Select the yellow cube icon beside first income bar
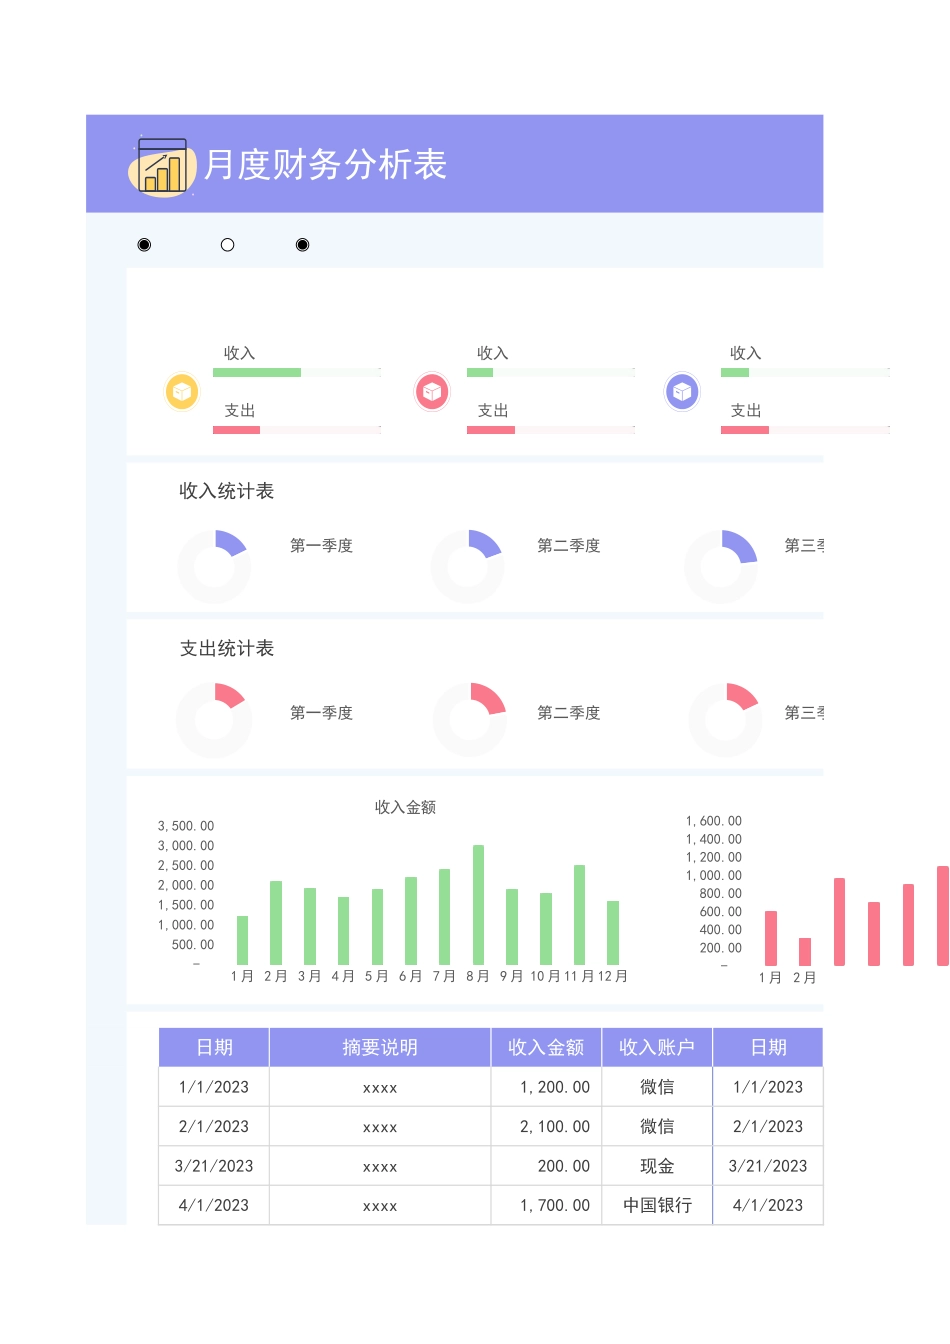950x1344 pixels. click(181, 391)
